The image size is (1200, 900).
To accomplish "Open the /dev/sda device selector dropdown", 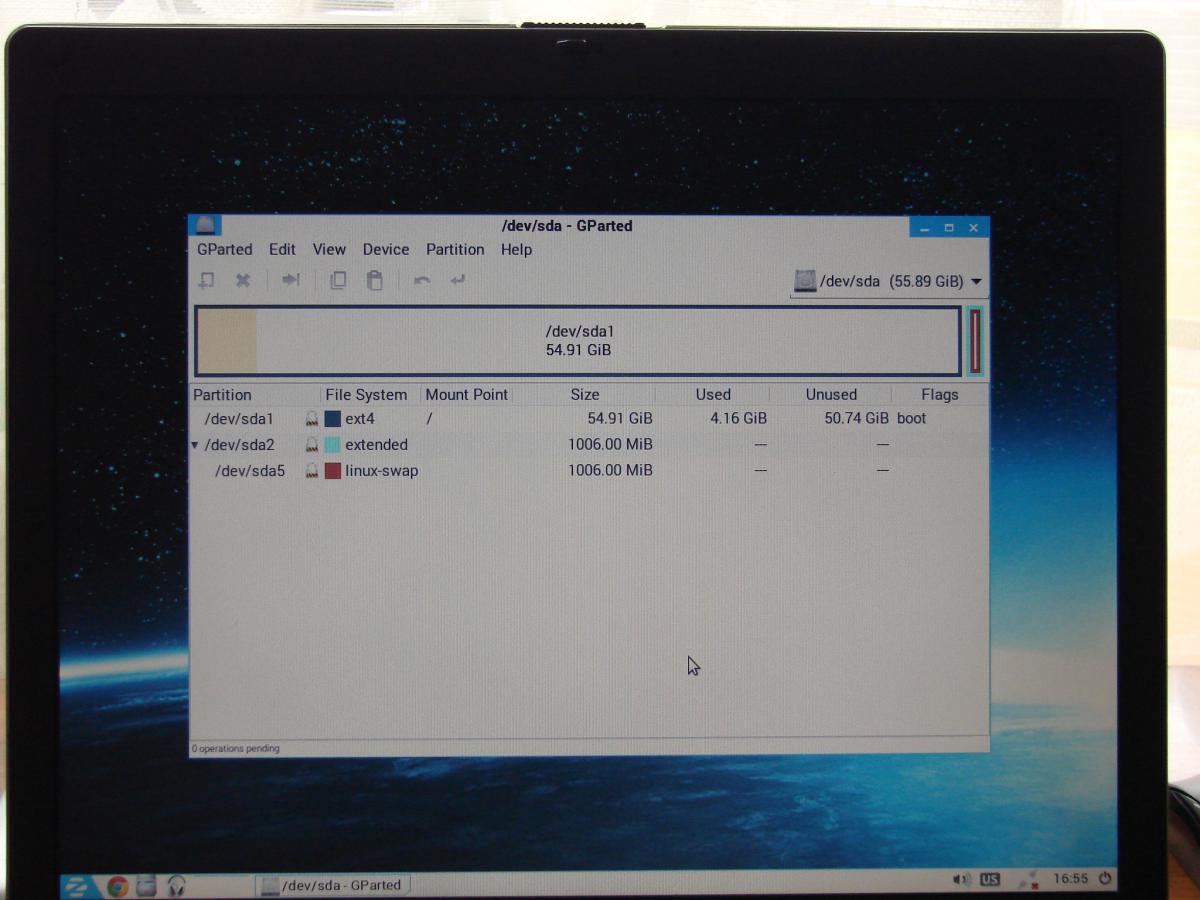I will point(888,282).
